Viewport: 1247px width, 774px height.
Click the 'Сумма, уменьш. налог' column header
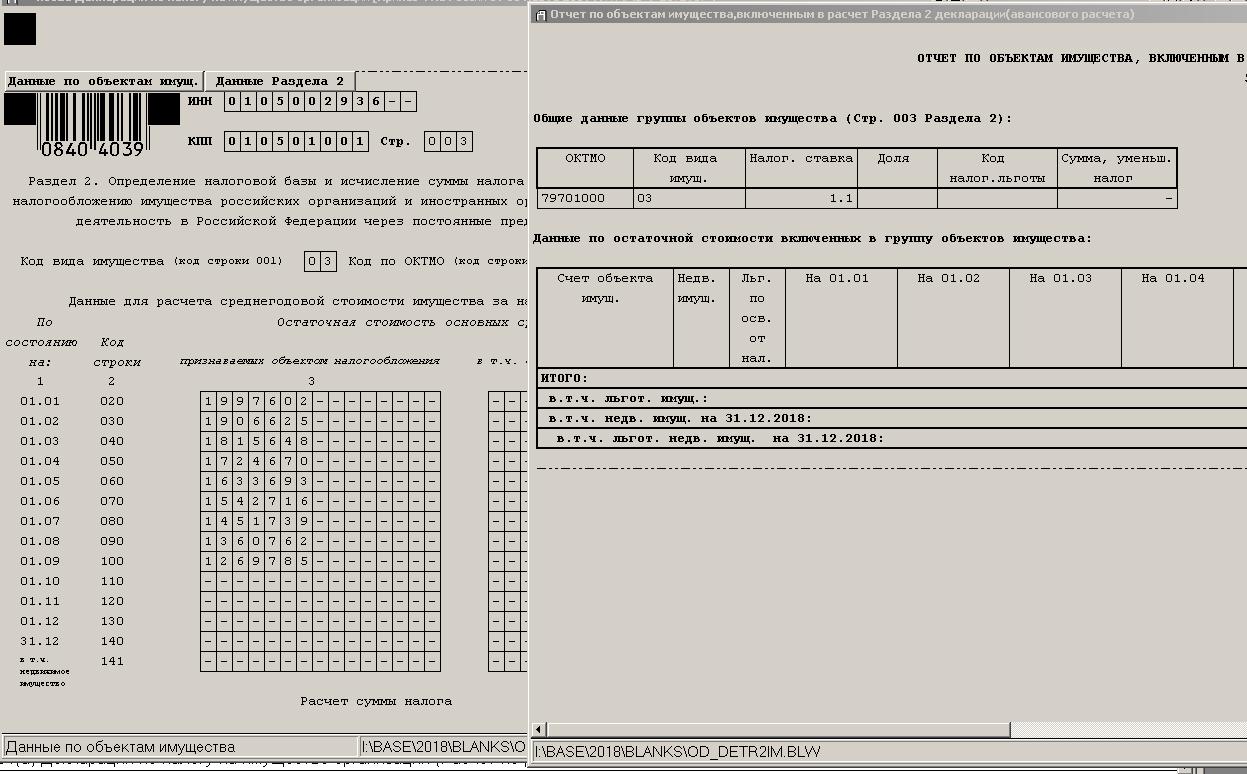(1117, 168)
